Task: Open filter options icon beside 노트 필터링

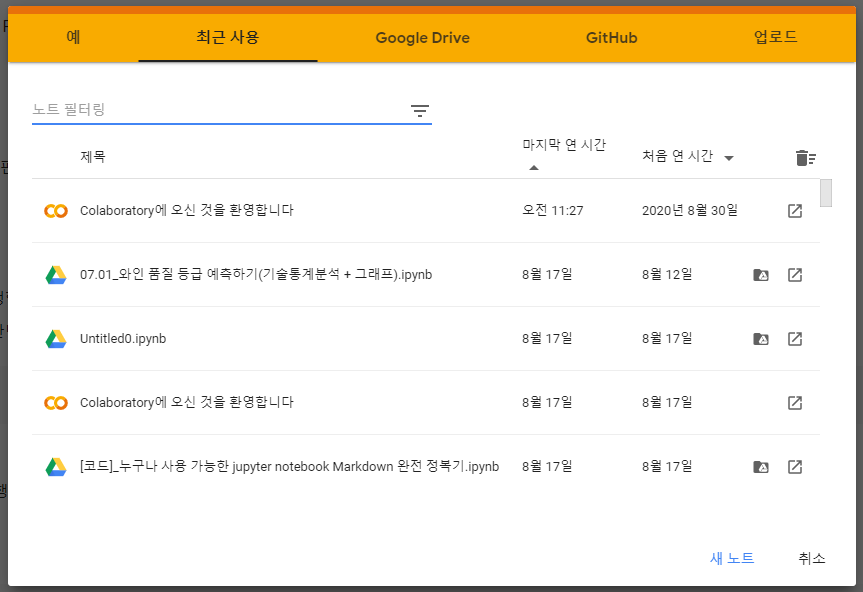Action: click(x=420, y=111)
